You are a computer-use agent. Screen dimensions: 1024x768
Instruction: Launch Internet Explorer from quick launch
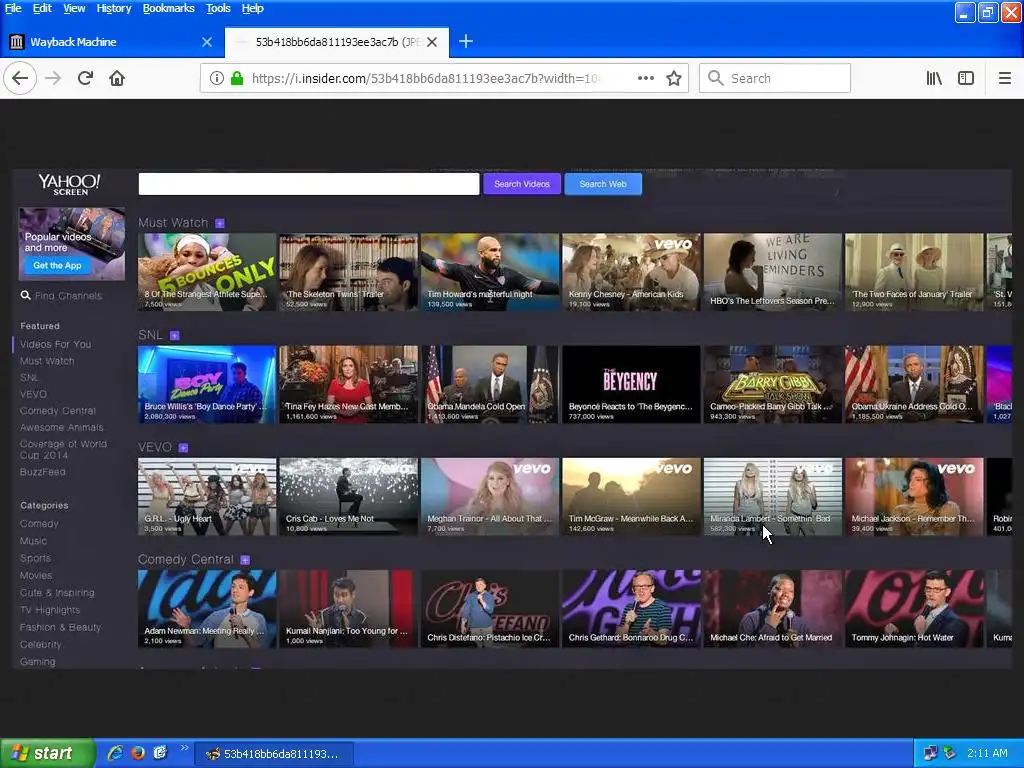(x=115, y=753)
